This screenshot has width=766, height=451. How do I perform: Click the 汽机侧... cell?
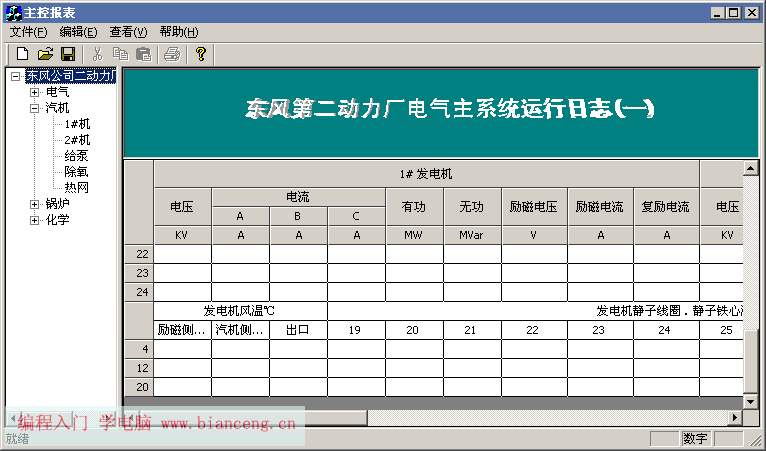click(240, 330)
